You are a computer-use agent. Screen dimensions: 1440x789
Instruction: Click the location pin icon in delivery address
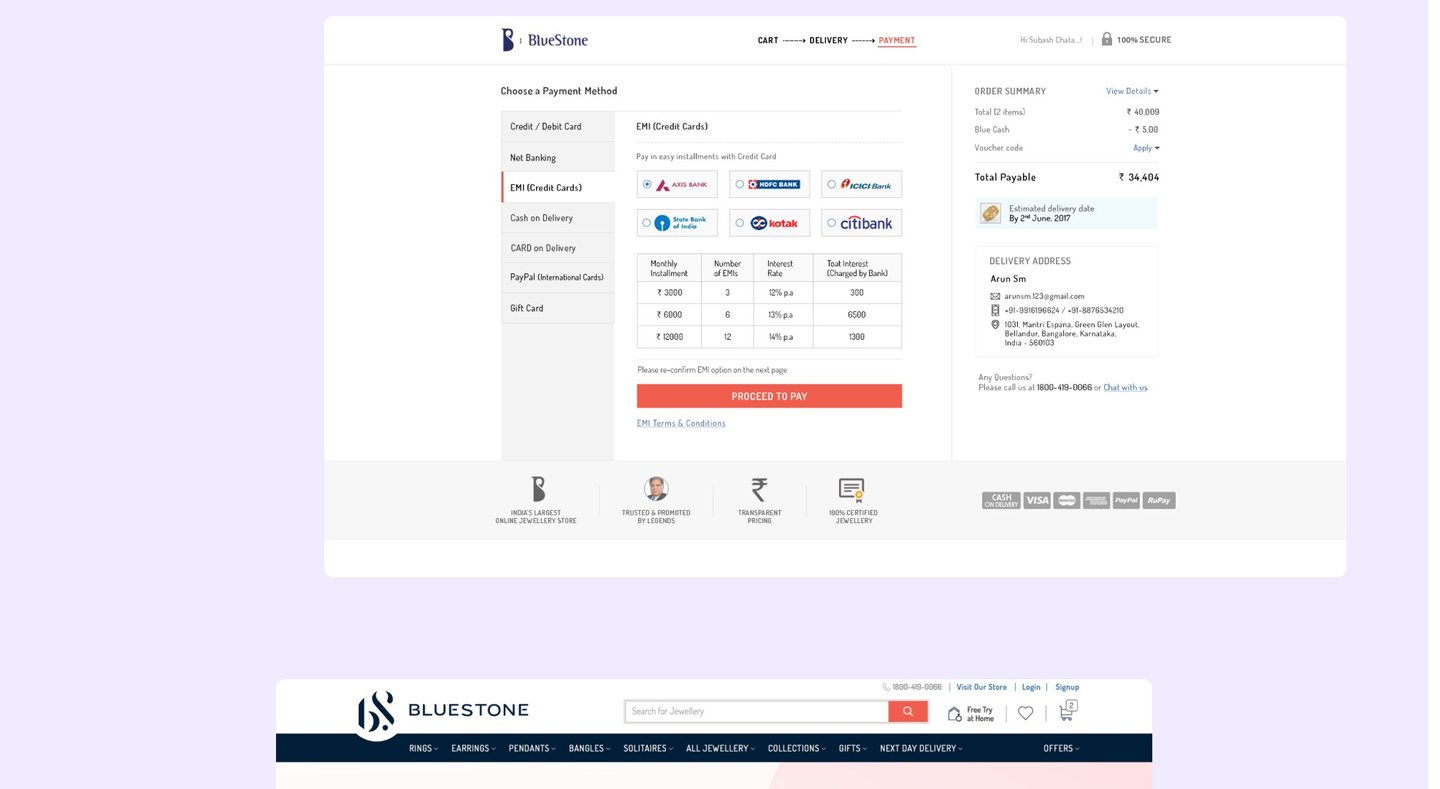[x=995, y=324]
